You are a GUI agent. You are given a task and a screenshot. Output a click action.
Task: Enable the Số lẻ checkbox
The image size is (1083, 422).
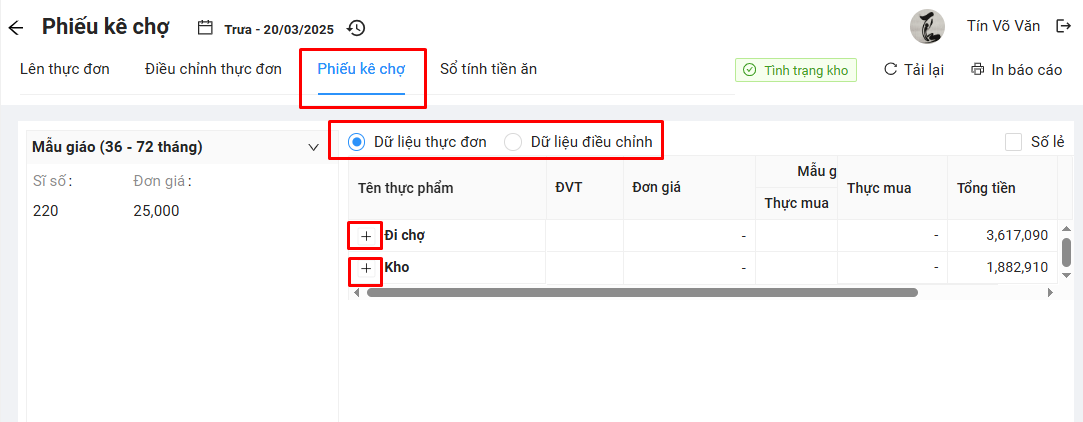1014,142
